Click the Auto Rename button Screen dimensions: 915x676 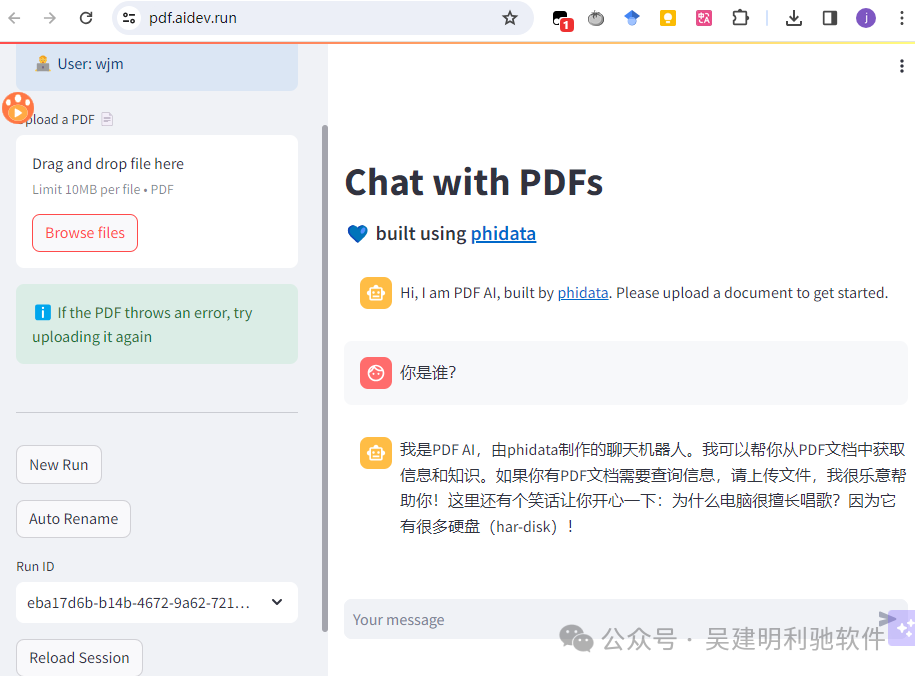[74, 518]
